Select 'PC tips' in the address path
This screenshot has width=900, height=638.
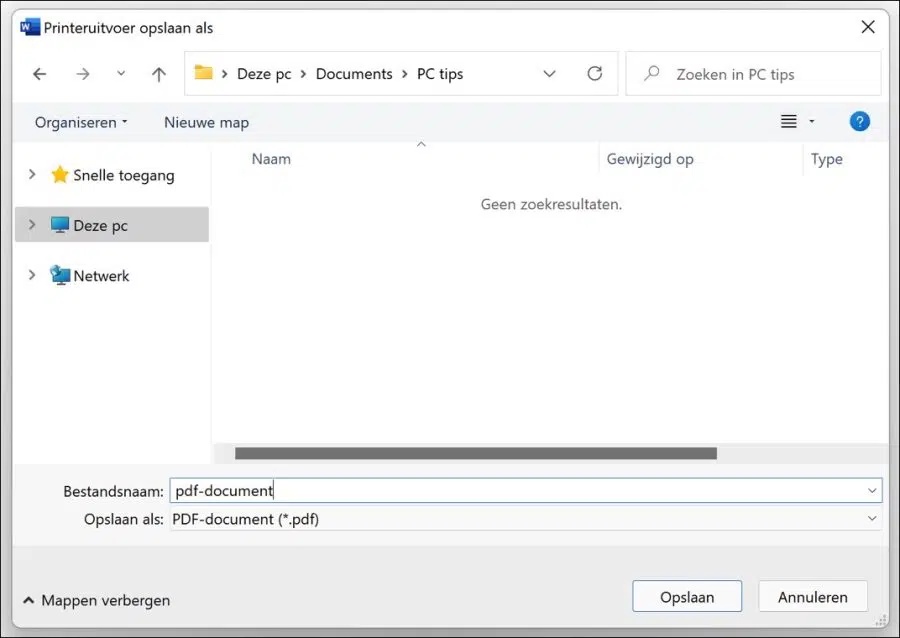pos(440,74)
